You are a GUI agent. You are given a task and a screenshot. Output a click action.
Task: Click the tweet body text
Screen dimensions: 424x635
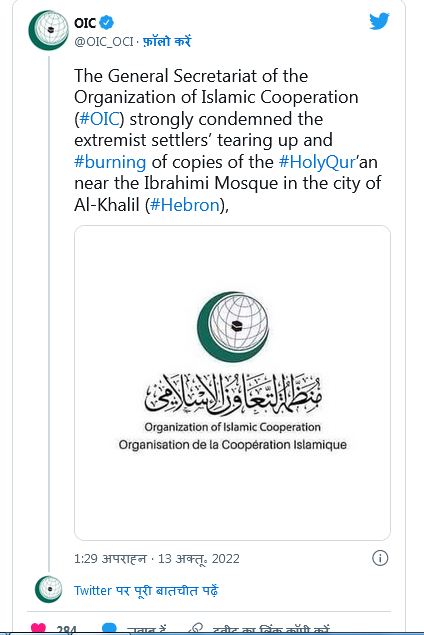tap(227, 141)
